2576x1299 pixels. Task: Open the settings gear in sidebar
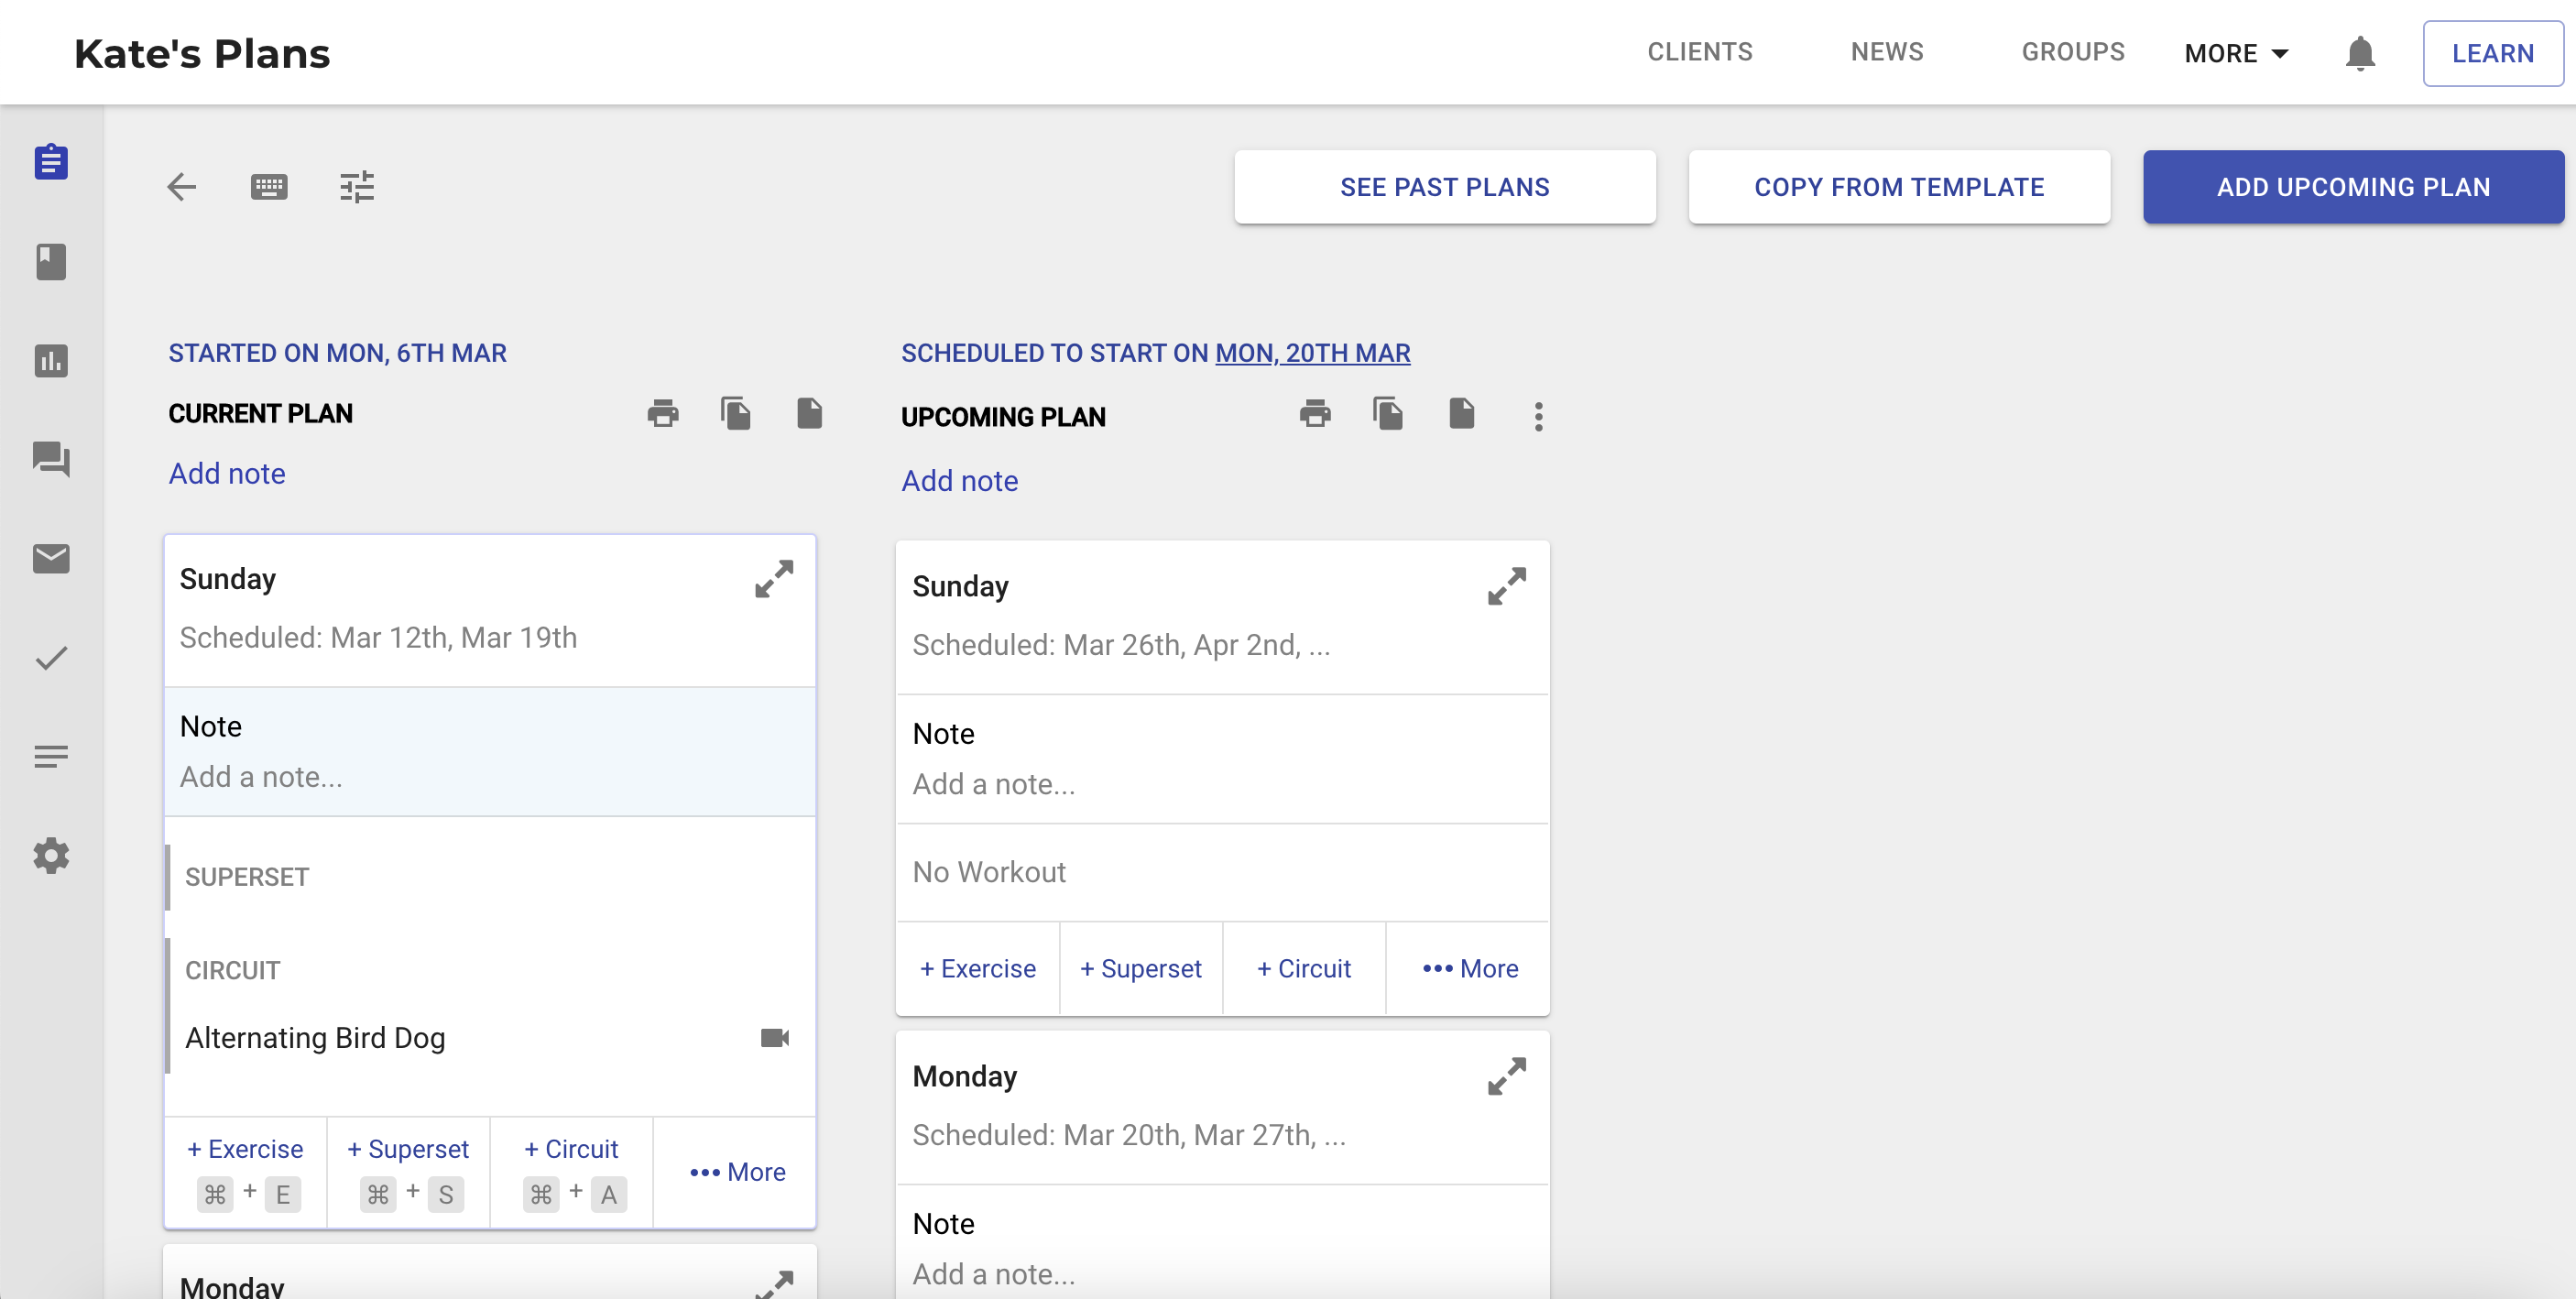51,855
